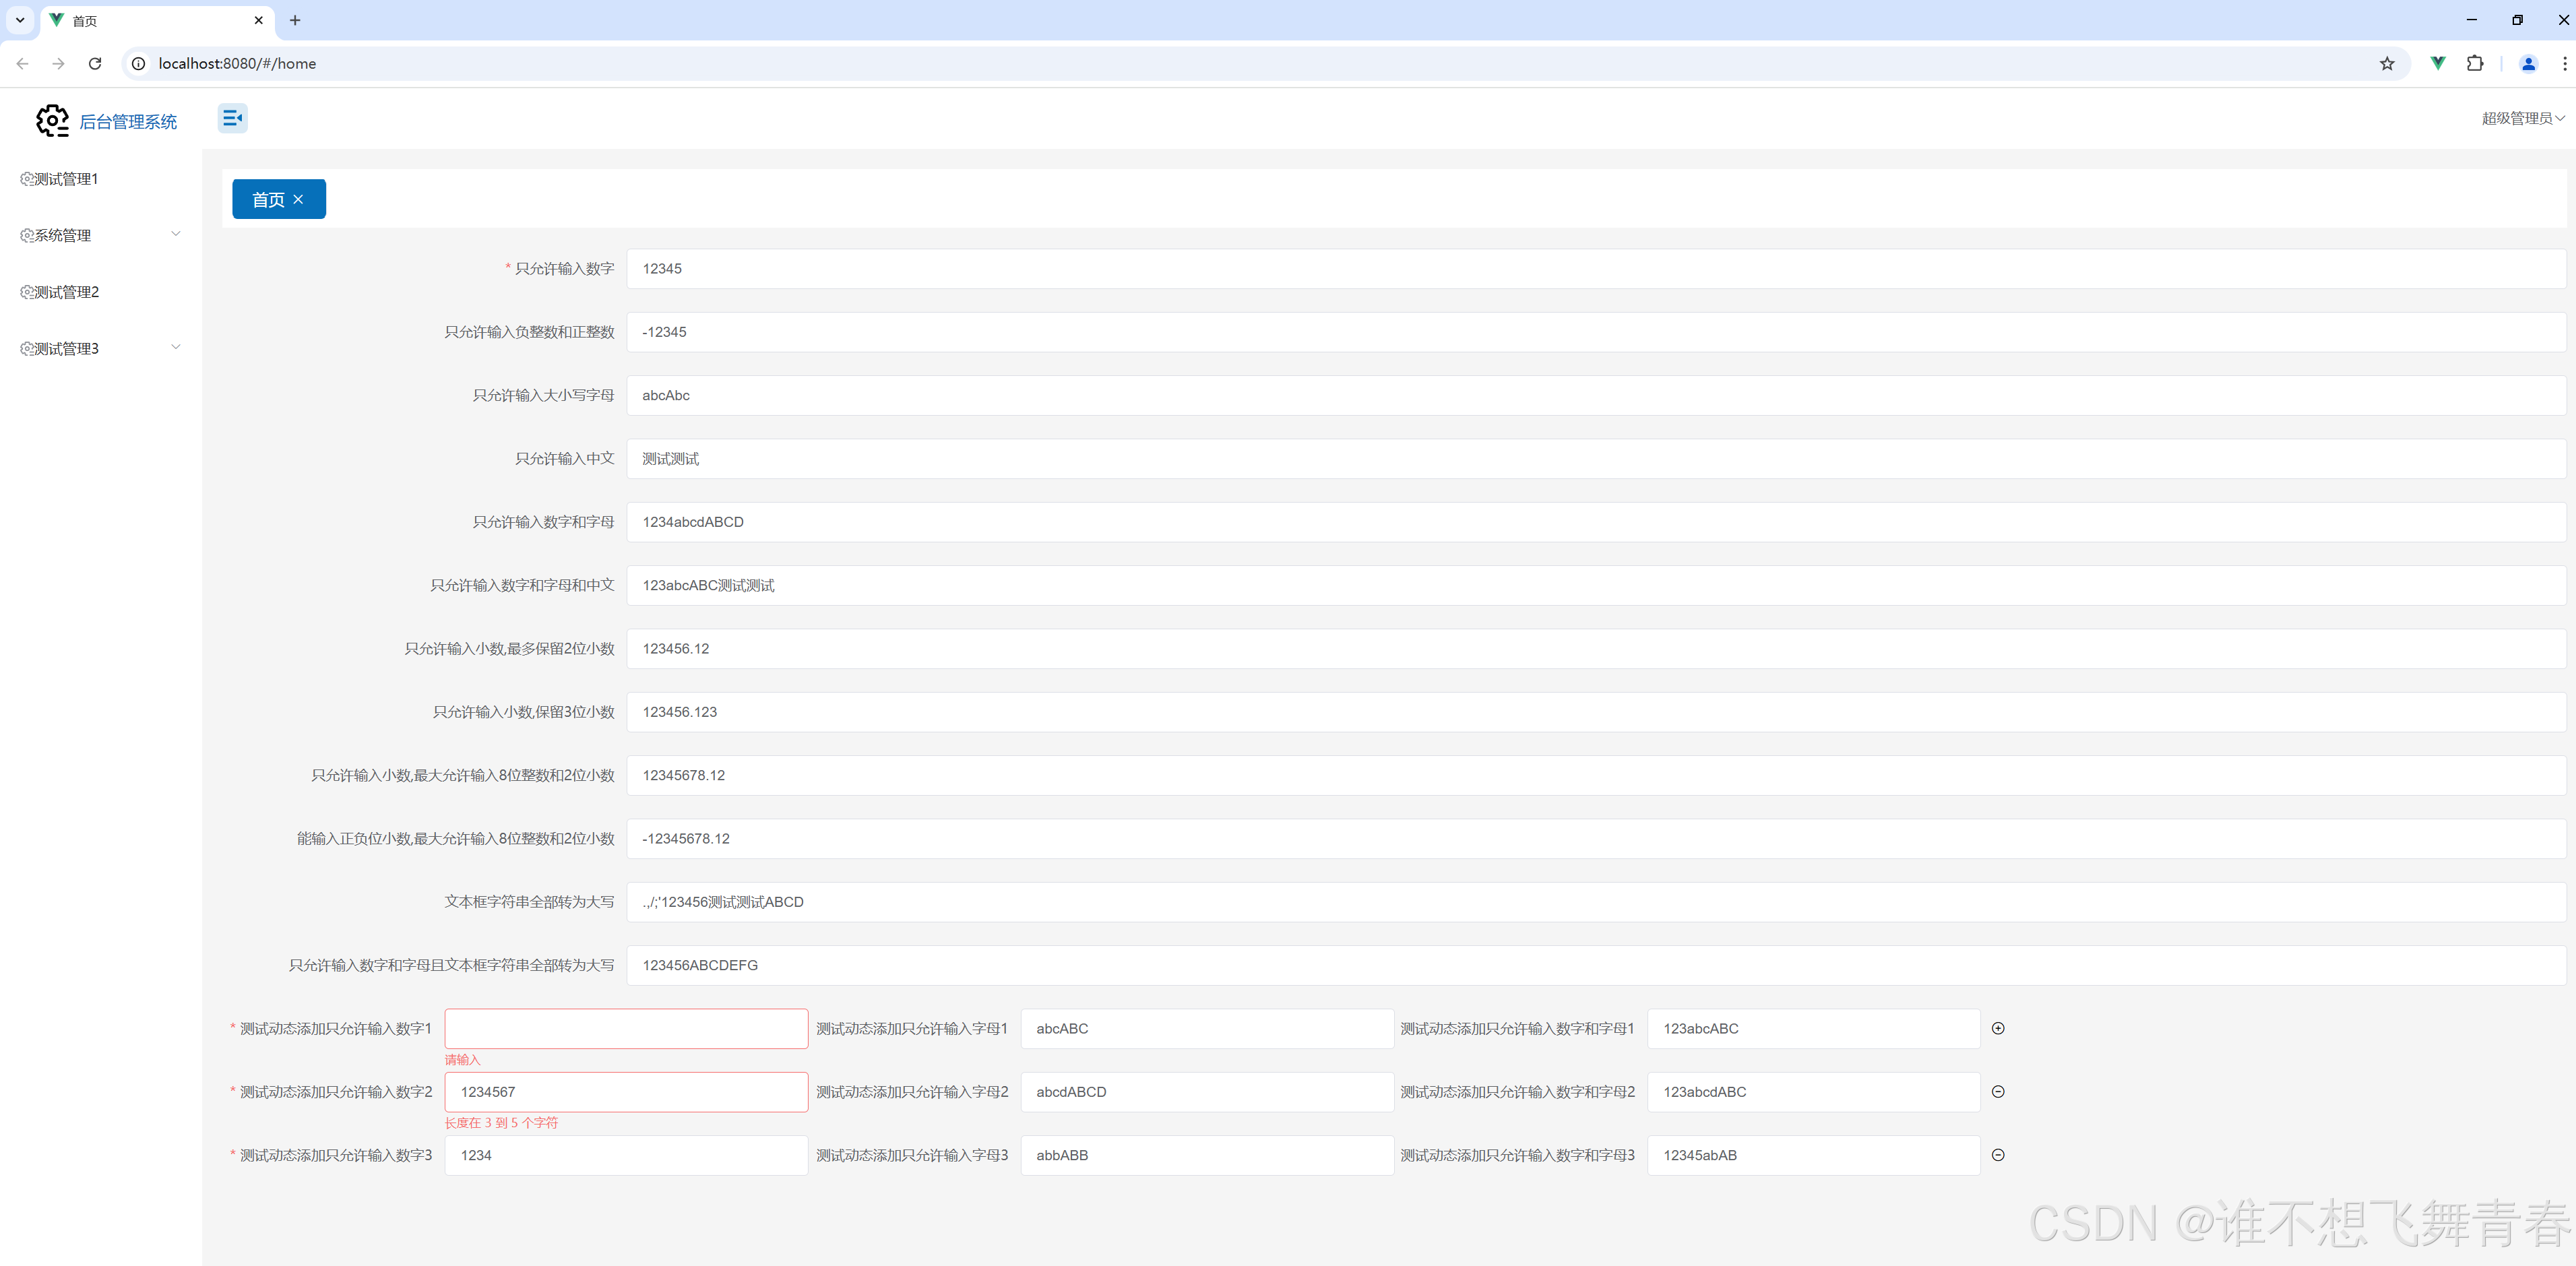Close the 首页 browser tab
The width and height of the screenshot is (2576, 1266).
pyautogui.click(x=258, y=20)
